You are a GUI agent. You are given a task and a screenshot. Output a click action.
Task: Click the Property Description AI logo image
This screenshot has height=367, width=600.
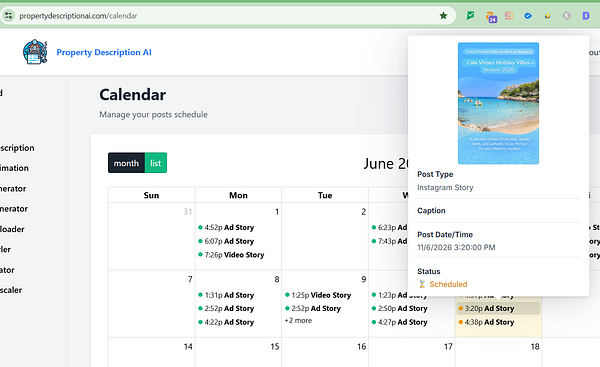click(35, 52)
